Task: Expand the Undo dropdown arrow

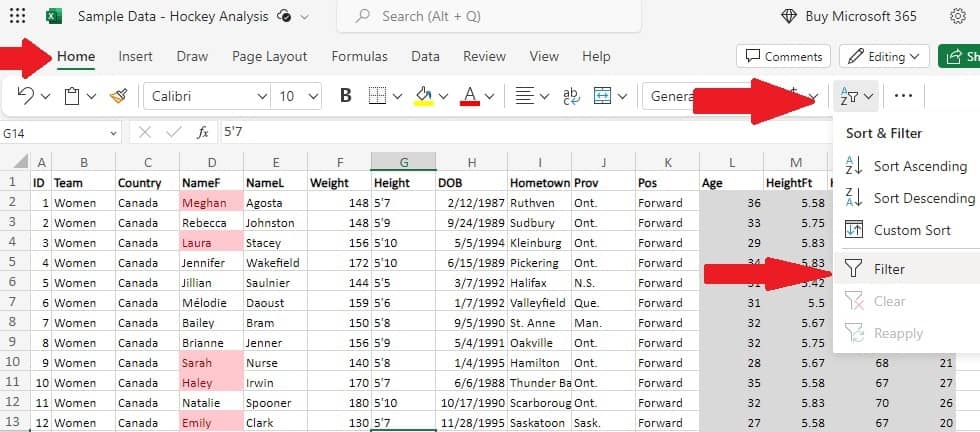Action: coord(45,96)
